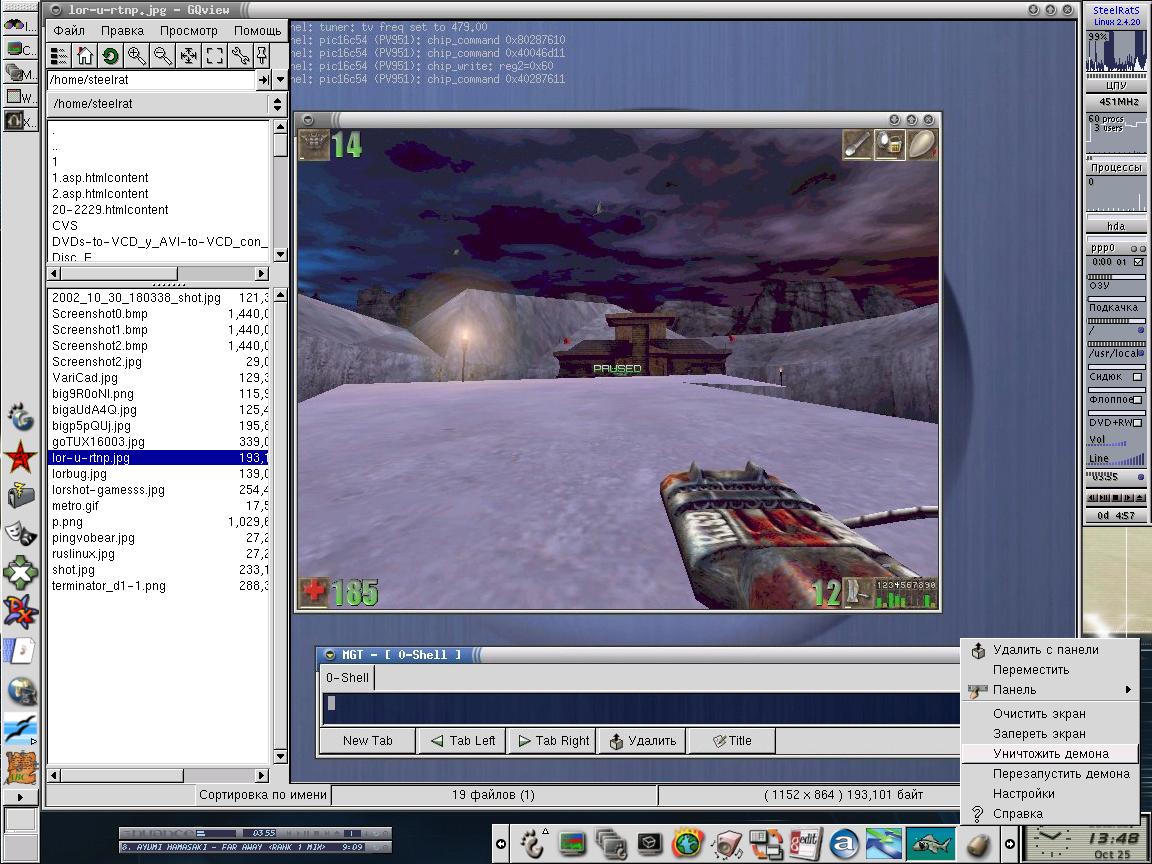Click the green refresh icon in GQview

tap(110, 56)
